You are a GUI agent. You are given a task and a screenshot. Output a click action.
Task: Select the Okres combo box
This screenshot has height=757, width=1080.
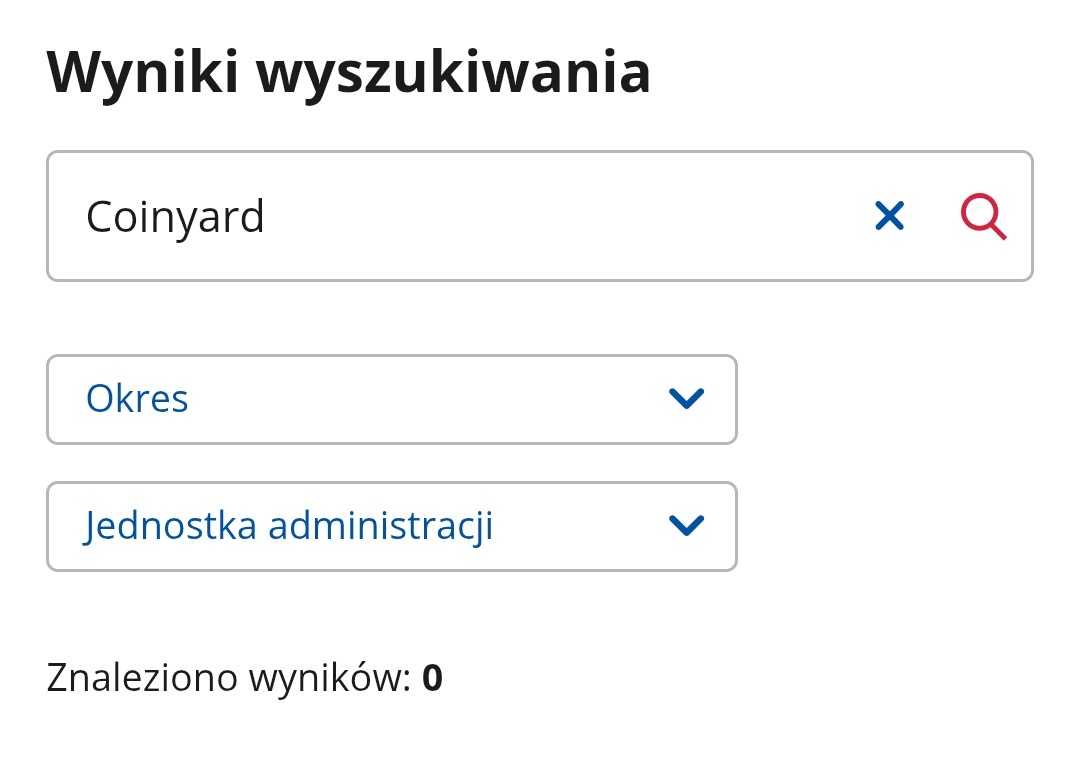[x=391, y=399]
